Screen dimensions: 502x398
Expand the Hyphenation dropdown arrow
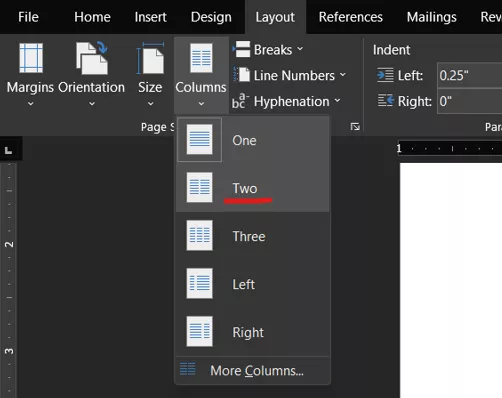coord(337,100)
